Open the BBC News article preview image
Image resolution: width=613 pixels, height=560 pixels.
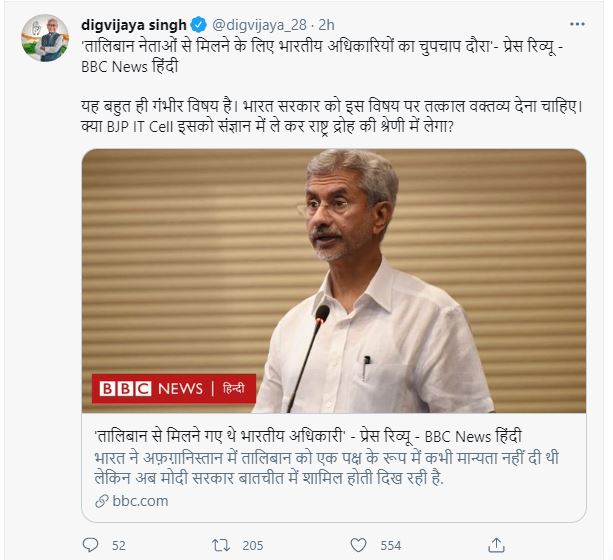[x=333, y=281]
